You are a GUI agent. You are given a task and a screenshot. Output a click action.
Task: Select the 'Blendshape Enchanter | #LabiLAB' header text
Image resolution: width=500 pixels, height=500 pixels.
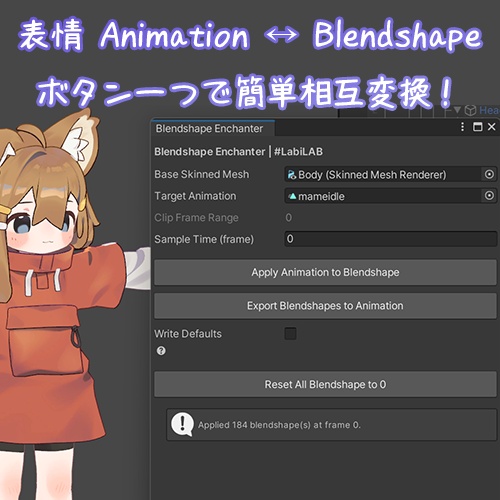pyautogui.click(x=238, y=152)
